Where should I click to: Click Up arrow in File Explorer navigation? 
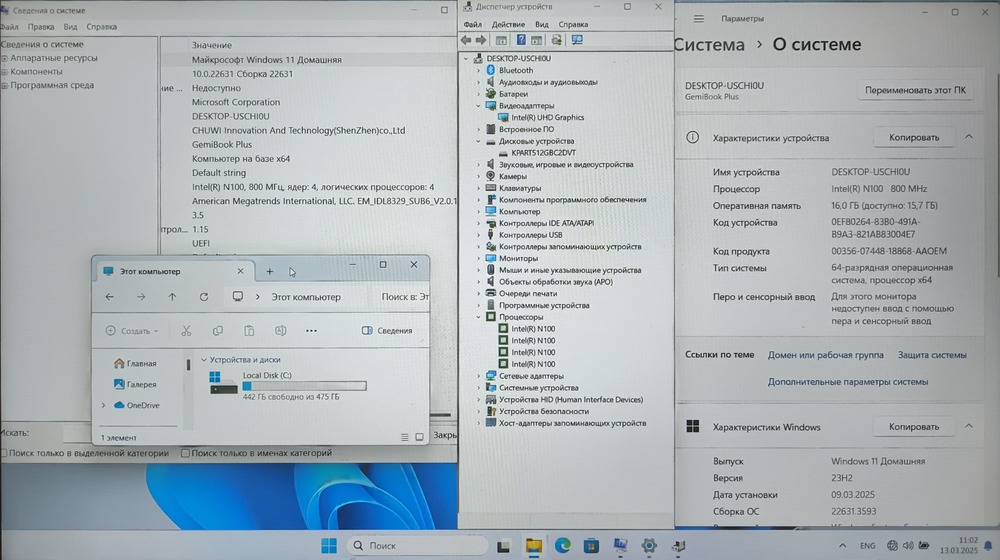tap(172, 297)
